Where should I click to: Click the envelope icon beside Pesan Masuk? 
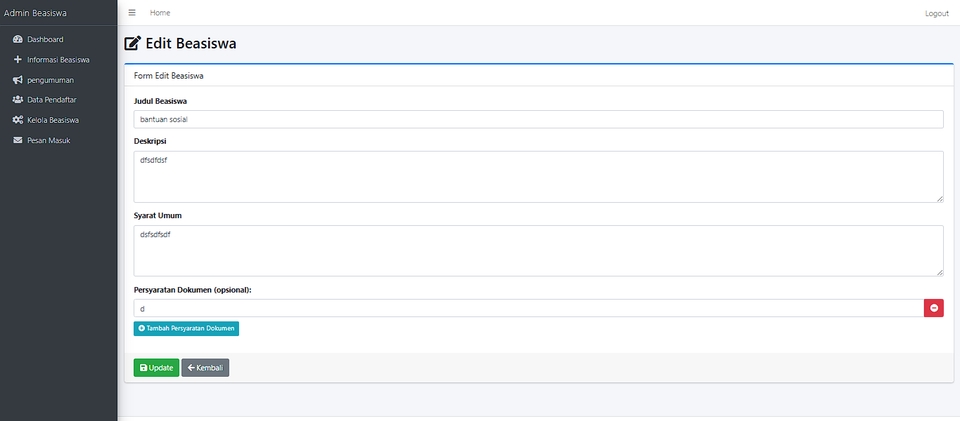click(x=17, y=140)
